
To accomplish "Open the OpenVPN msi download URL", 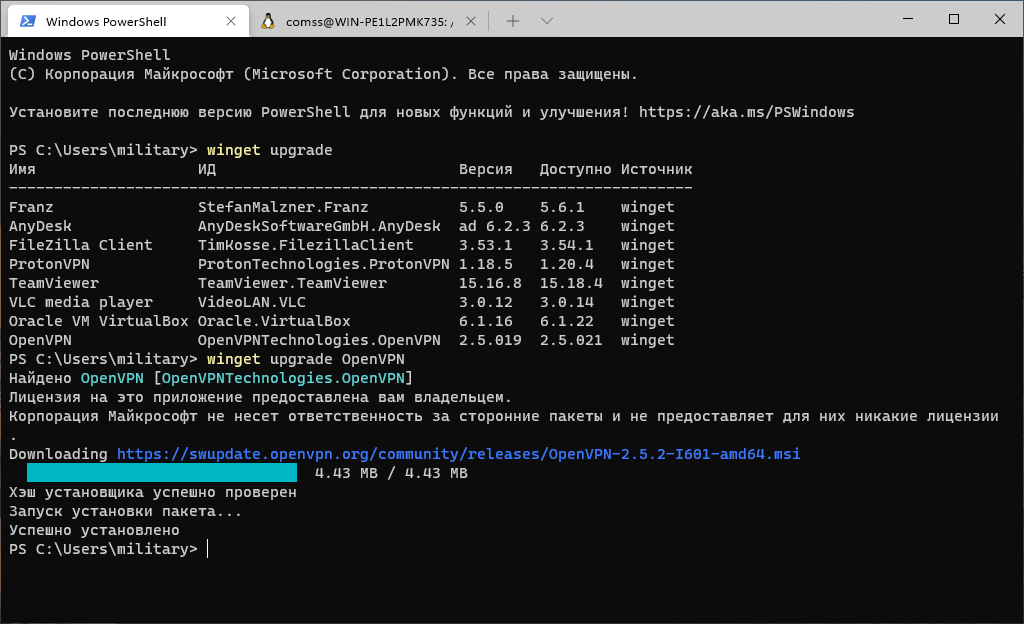I will tap(458, 454).
